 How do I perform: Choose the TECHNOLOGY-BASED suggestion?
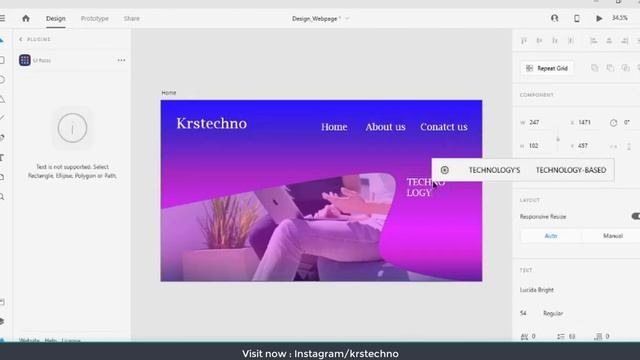[571, 170]
